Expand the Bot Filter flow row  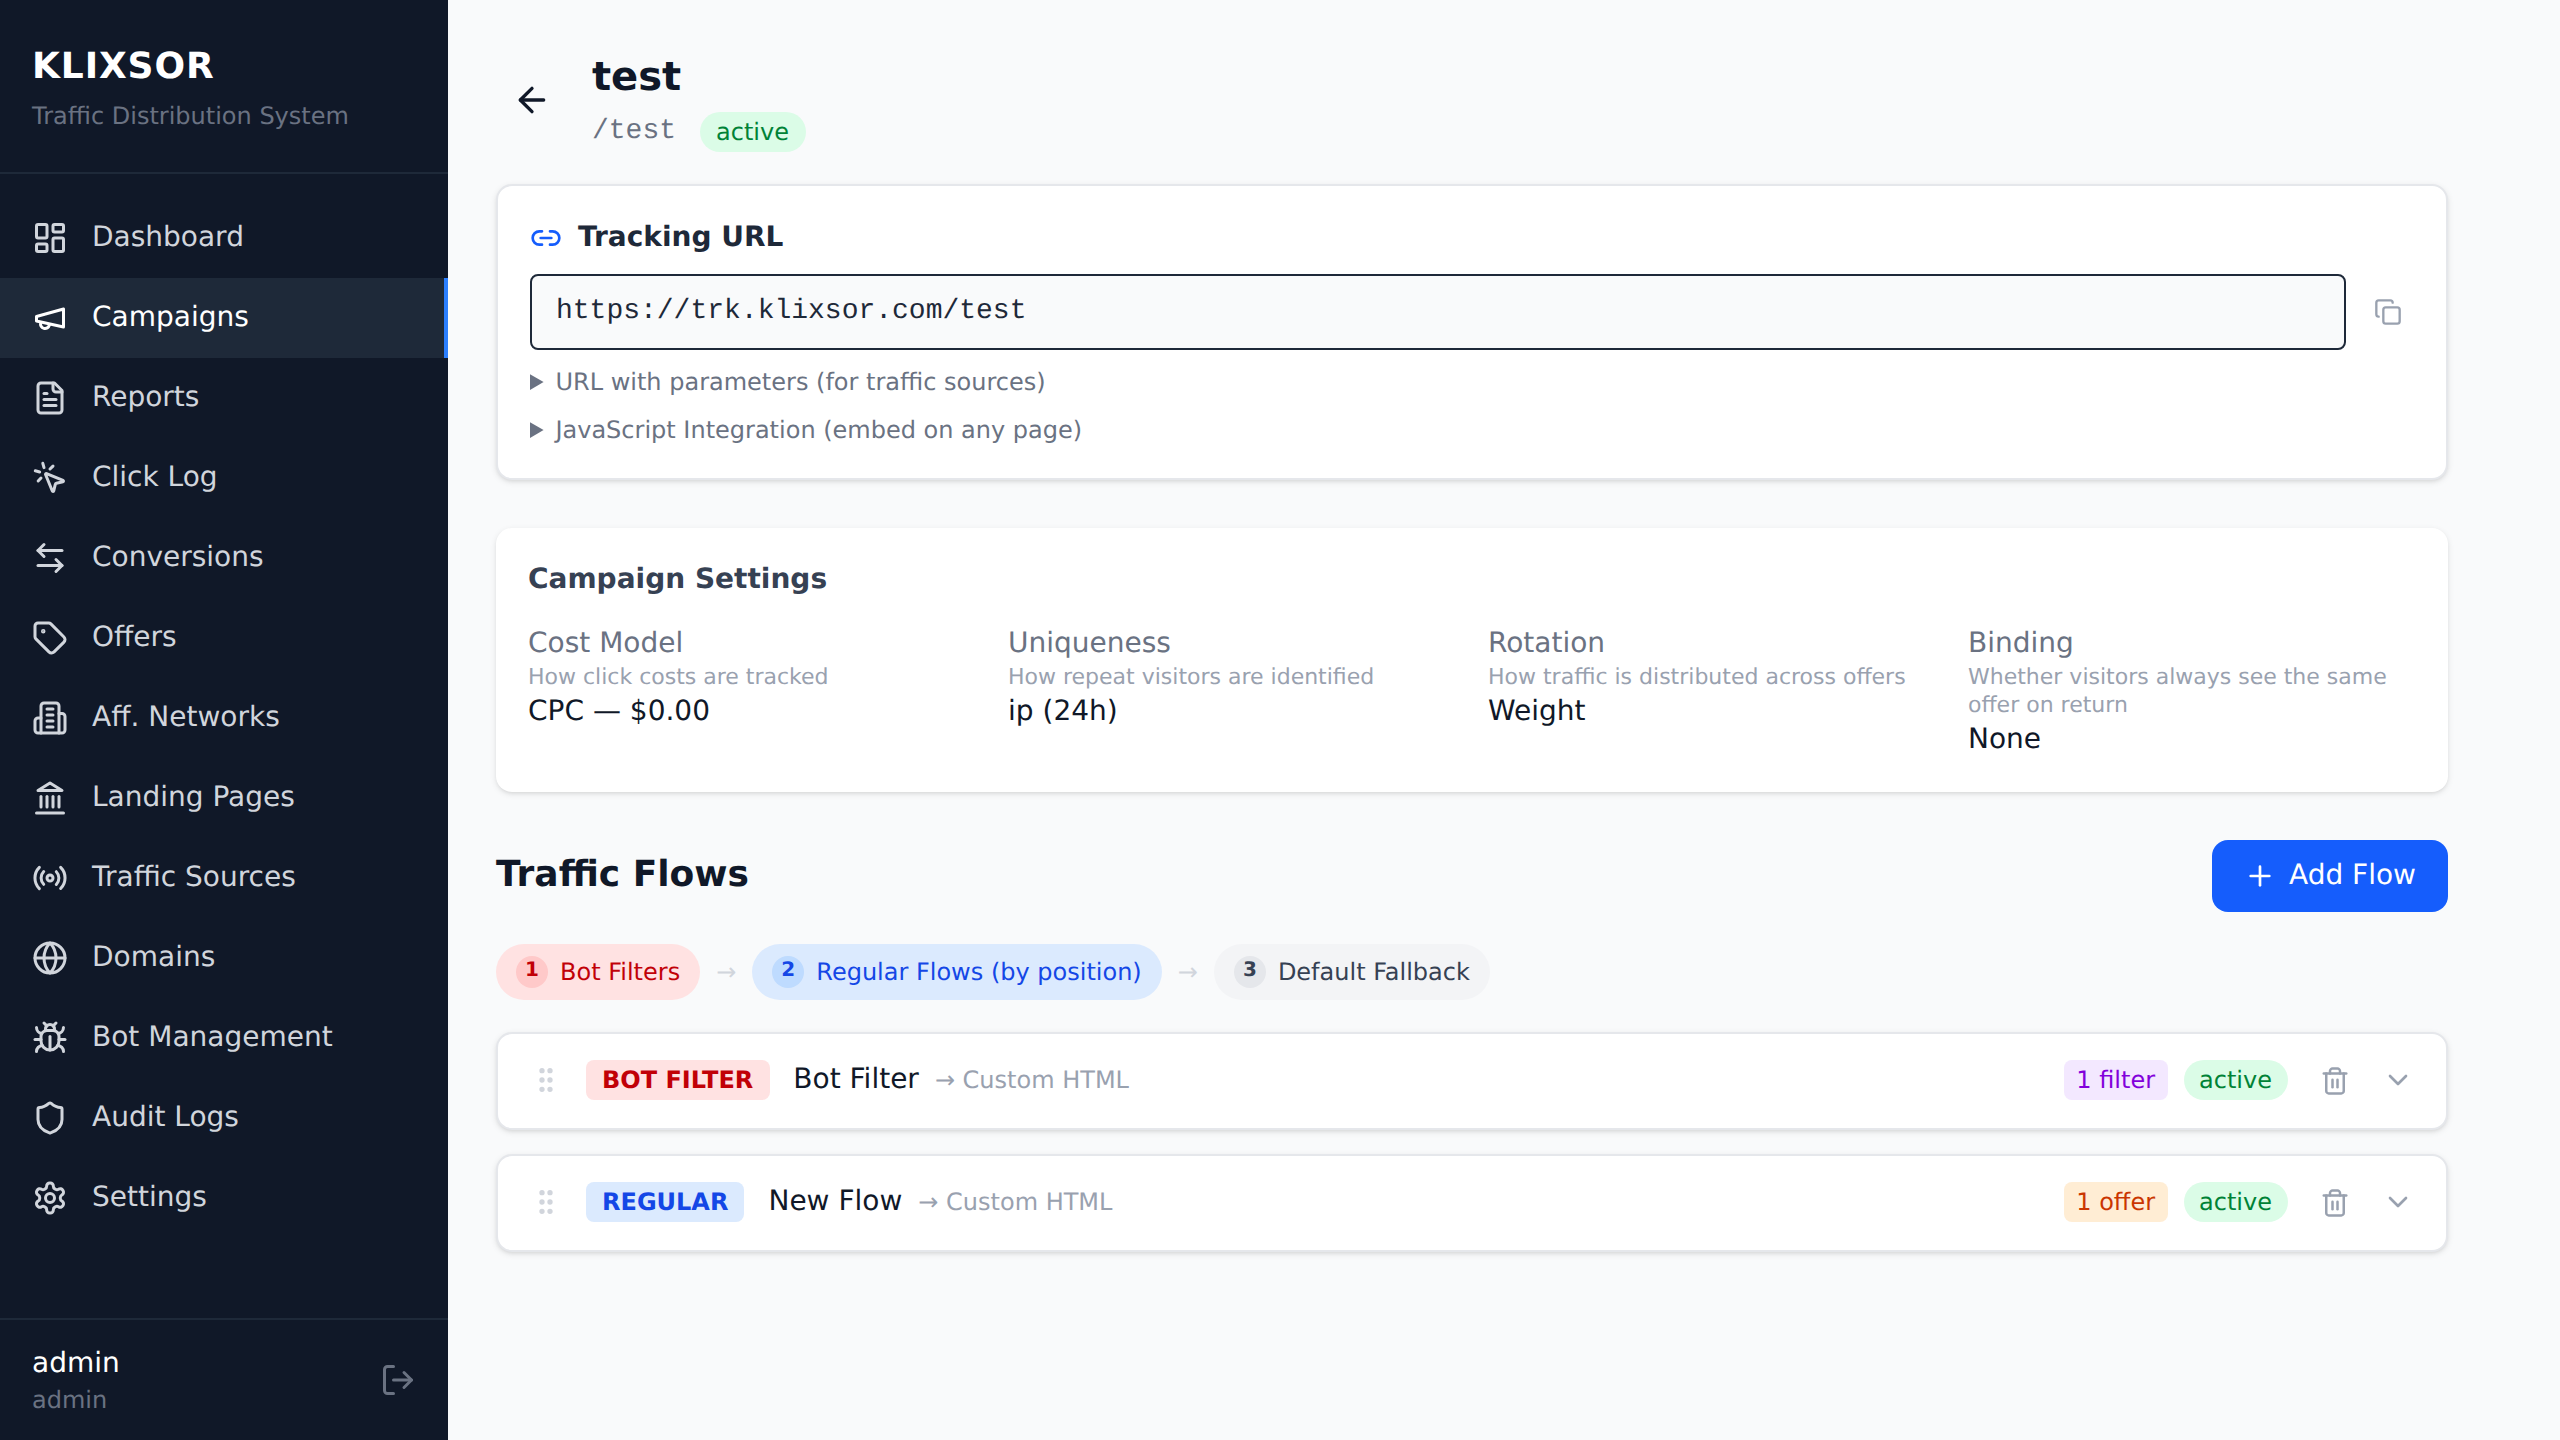(2398, 1080)
